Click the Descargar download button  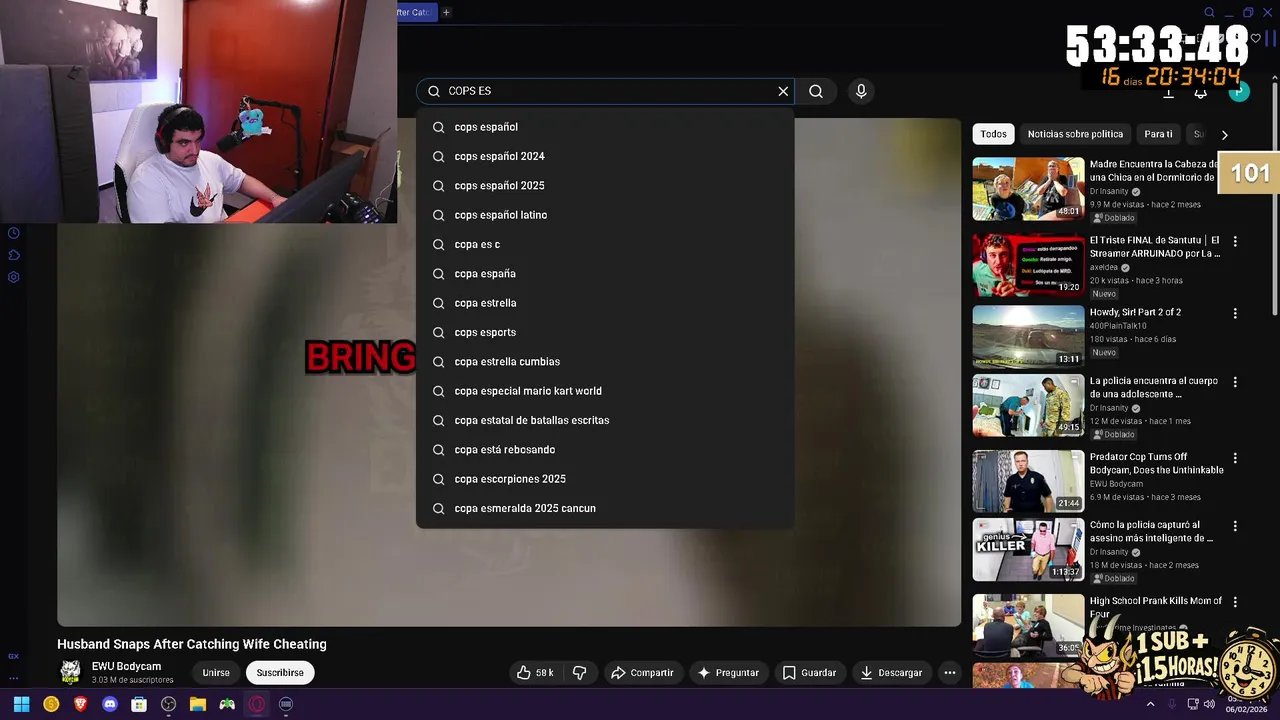coord(891,673)
